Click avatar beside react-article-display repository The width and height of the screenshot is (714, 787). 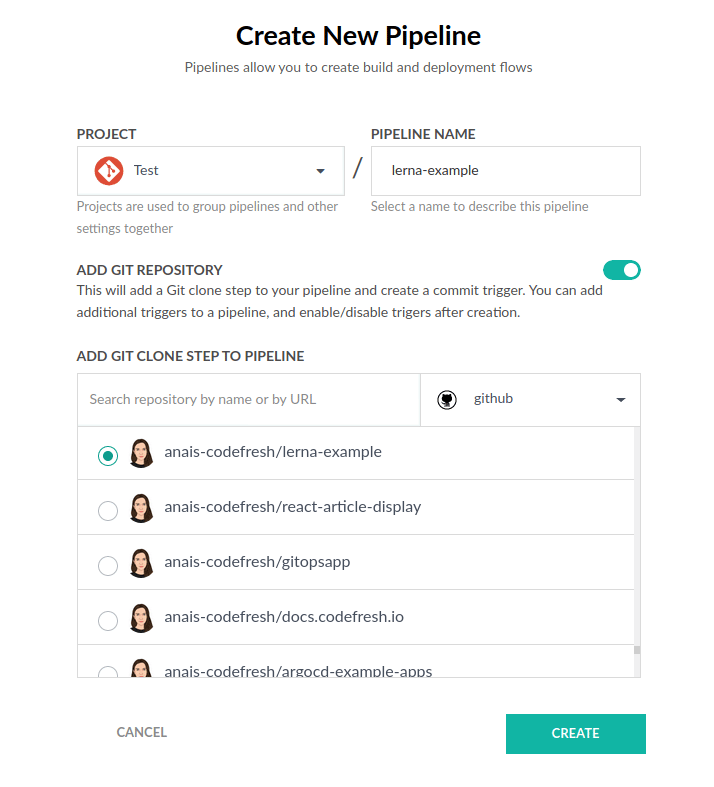click(141, 508)
